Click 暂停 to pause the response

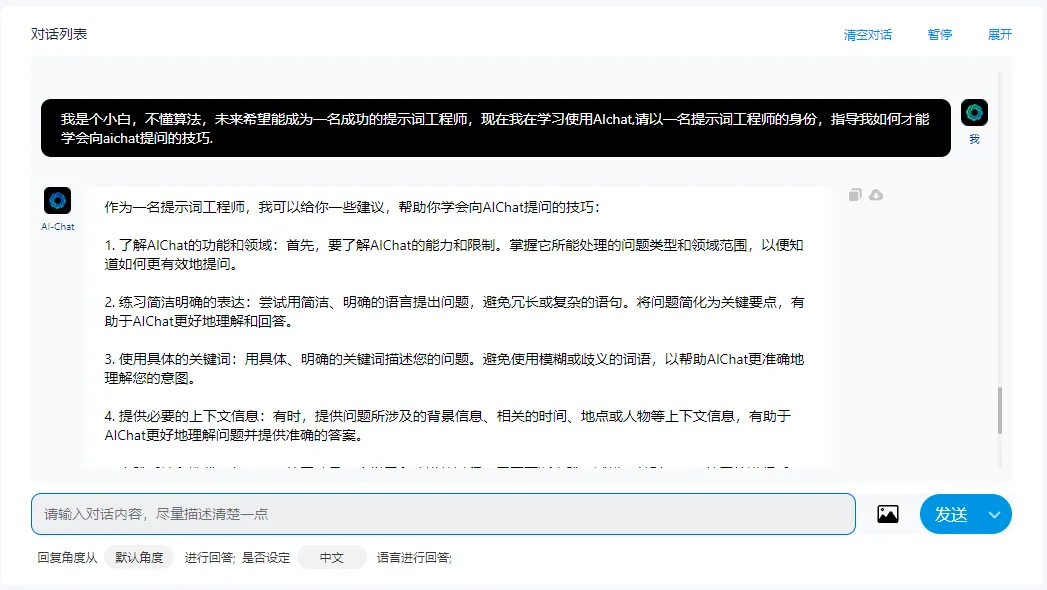(939, 34)
